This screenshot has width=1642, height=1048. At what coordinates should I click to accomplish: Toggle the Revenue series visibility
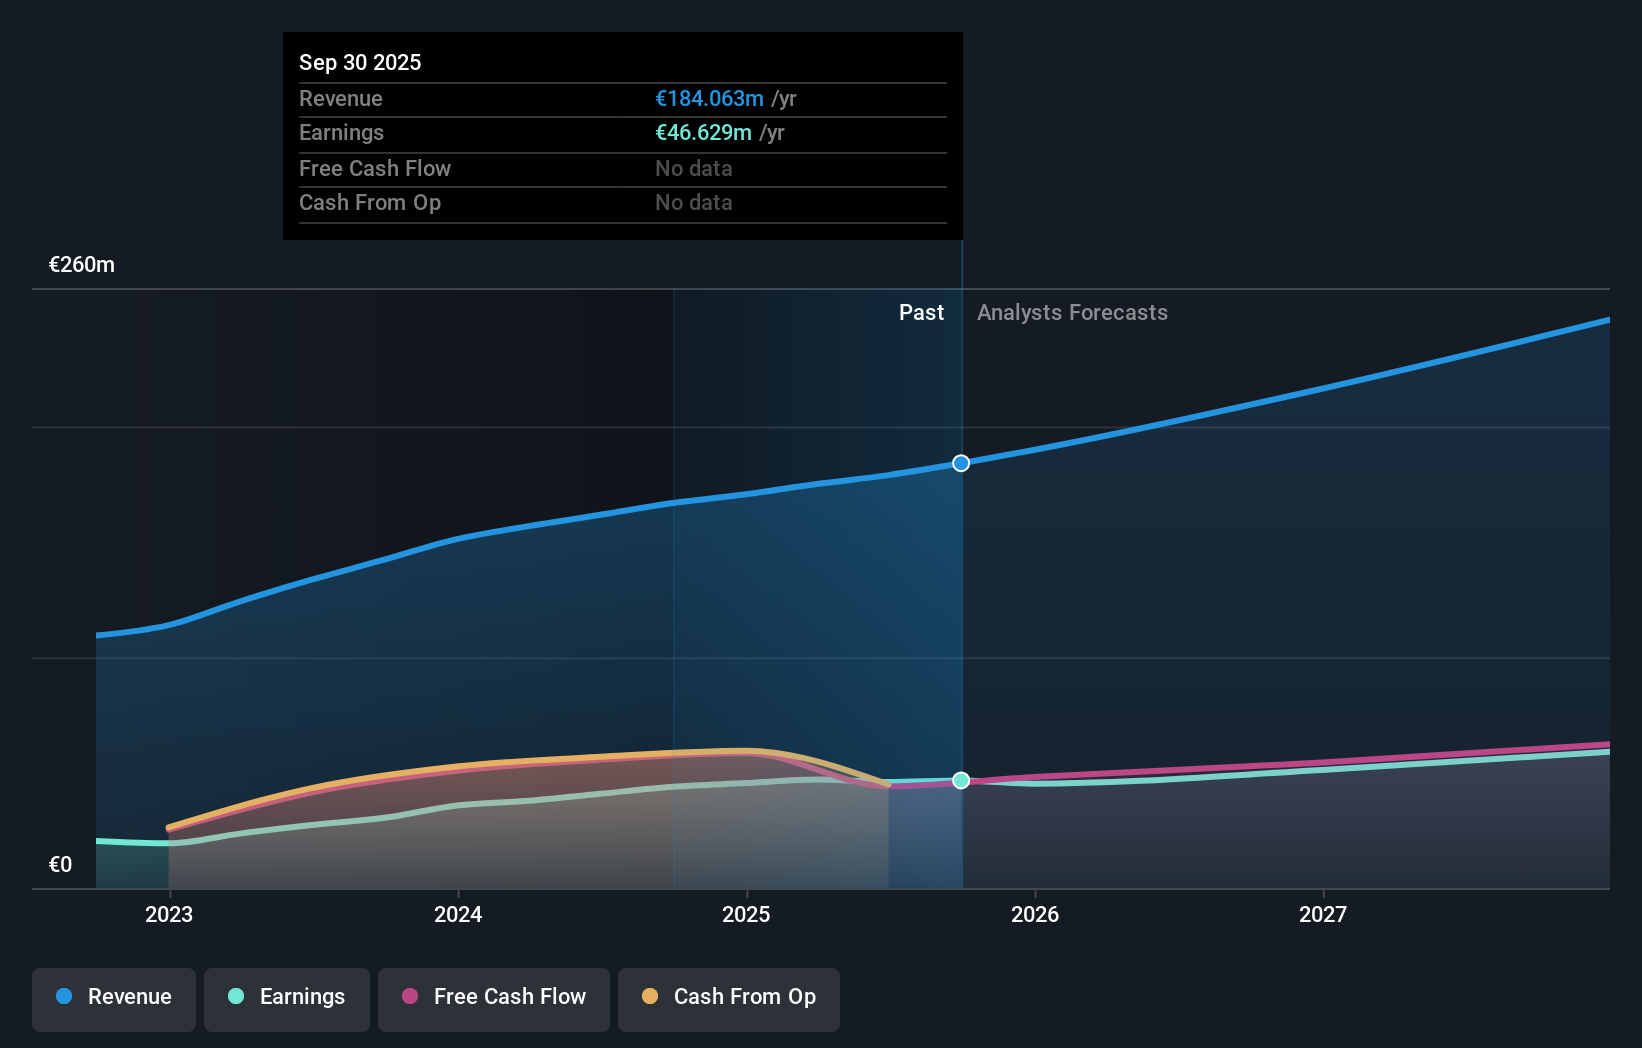tap(113, 997)
